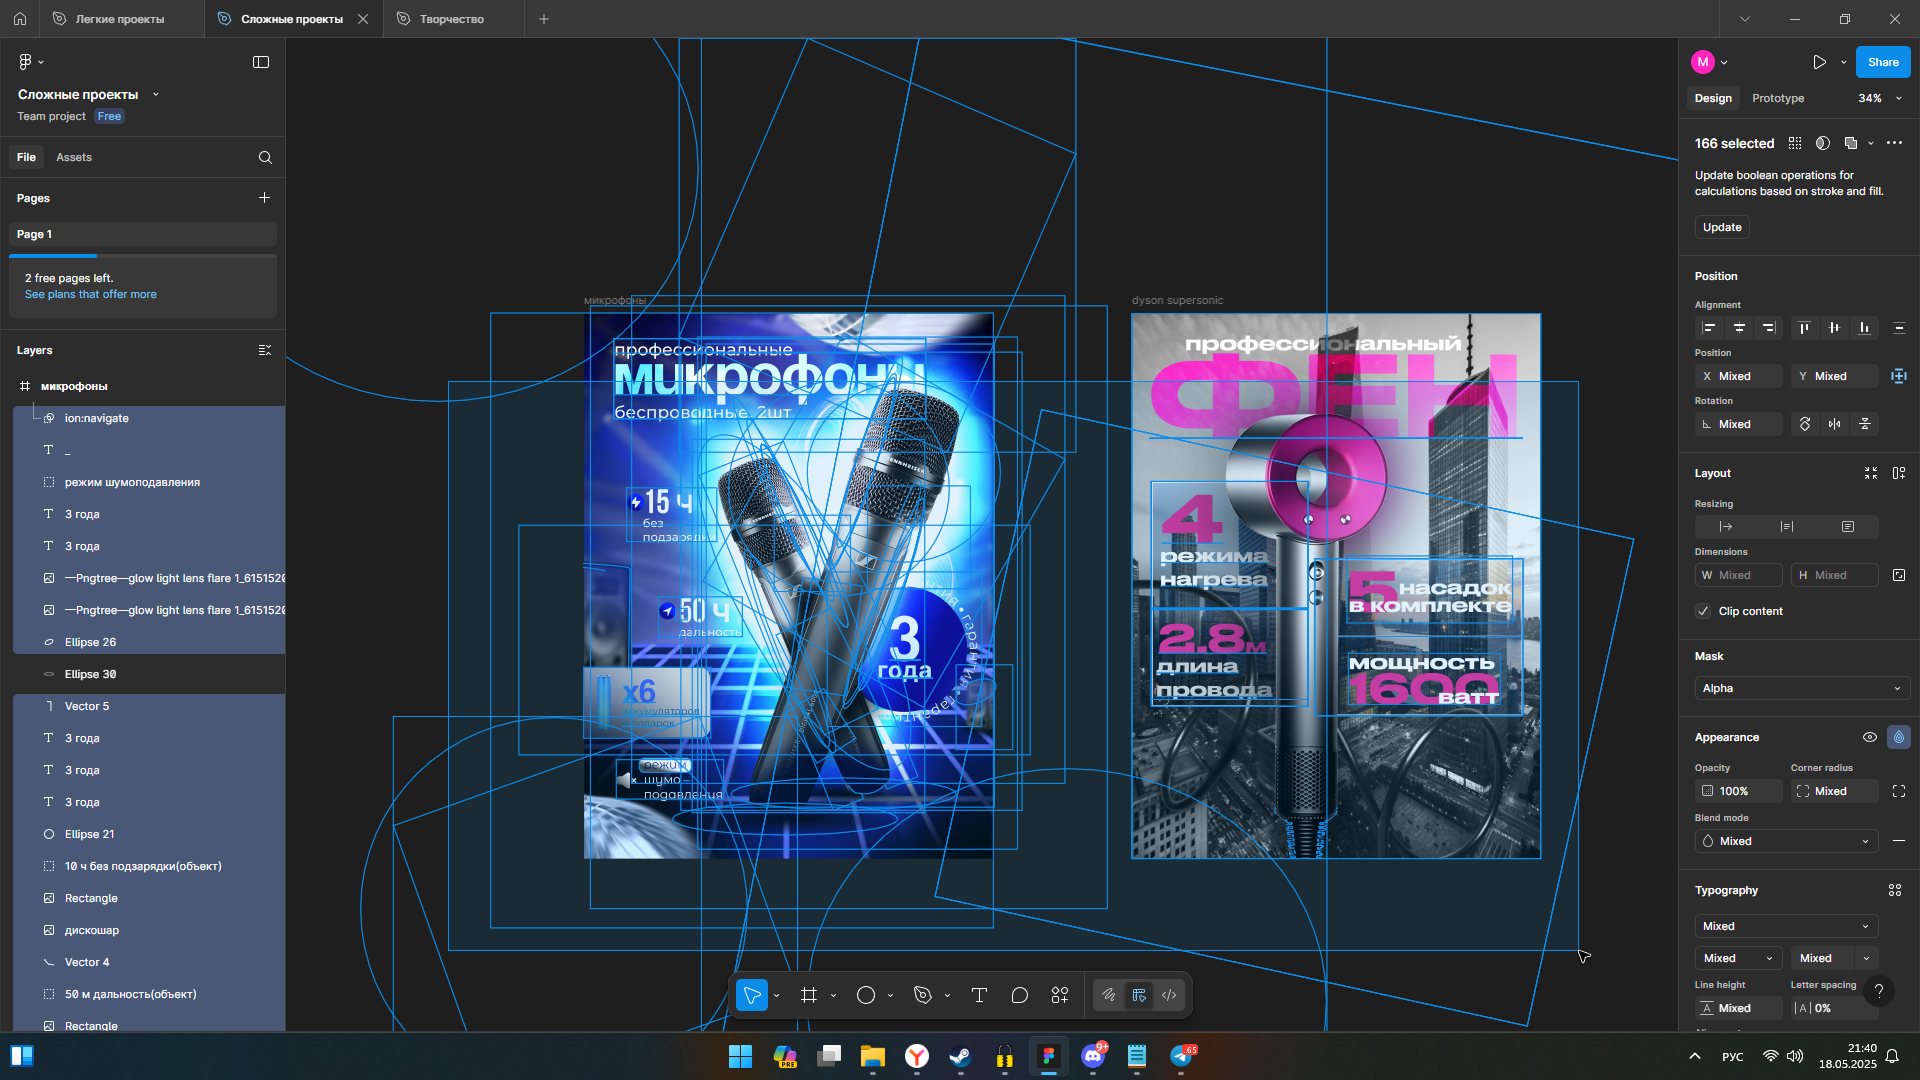Select the Comment tool
This screenshot has width=1920, height=1080.
coord(1019,995)
